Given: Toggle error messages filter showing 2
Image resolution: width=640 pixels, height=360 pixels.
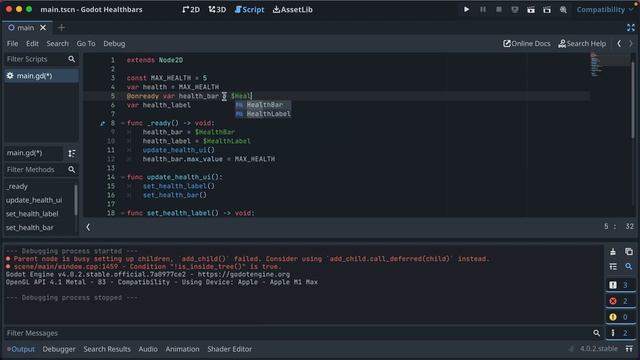Looking at the screenshot, I should tap(620, 301).
